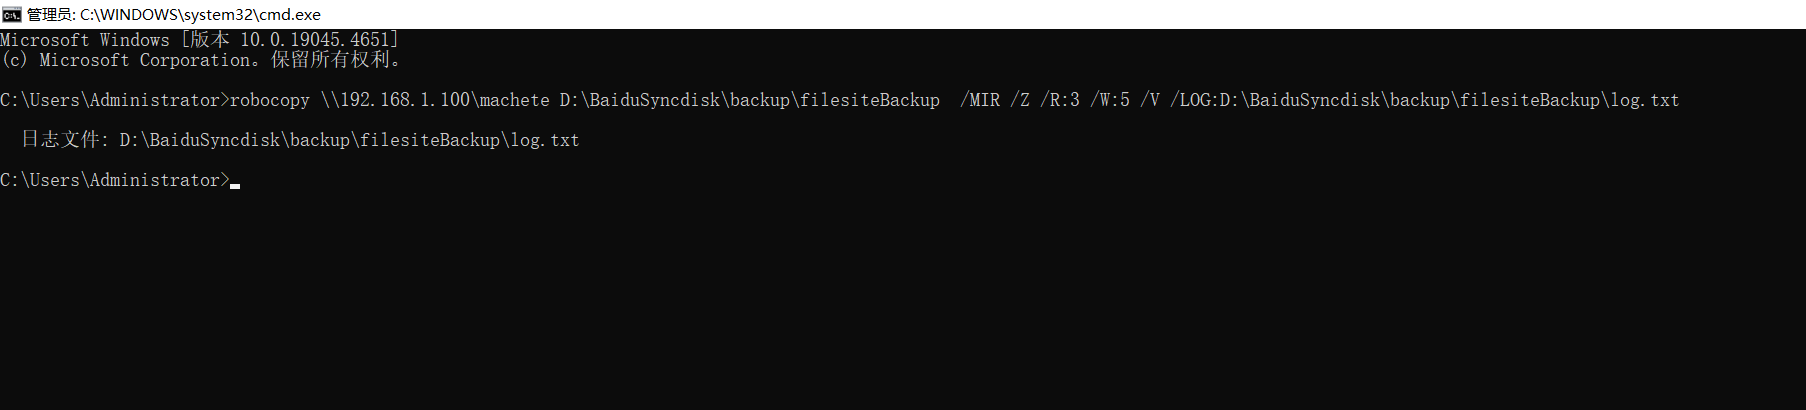Click the (c) Microsoft Corporation text
This screenshot has height=410, width=1806.
pos(125,60)
